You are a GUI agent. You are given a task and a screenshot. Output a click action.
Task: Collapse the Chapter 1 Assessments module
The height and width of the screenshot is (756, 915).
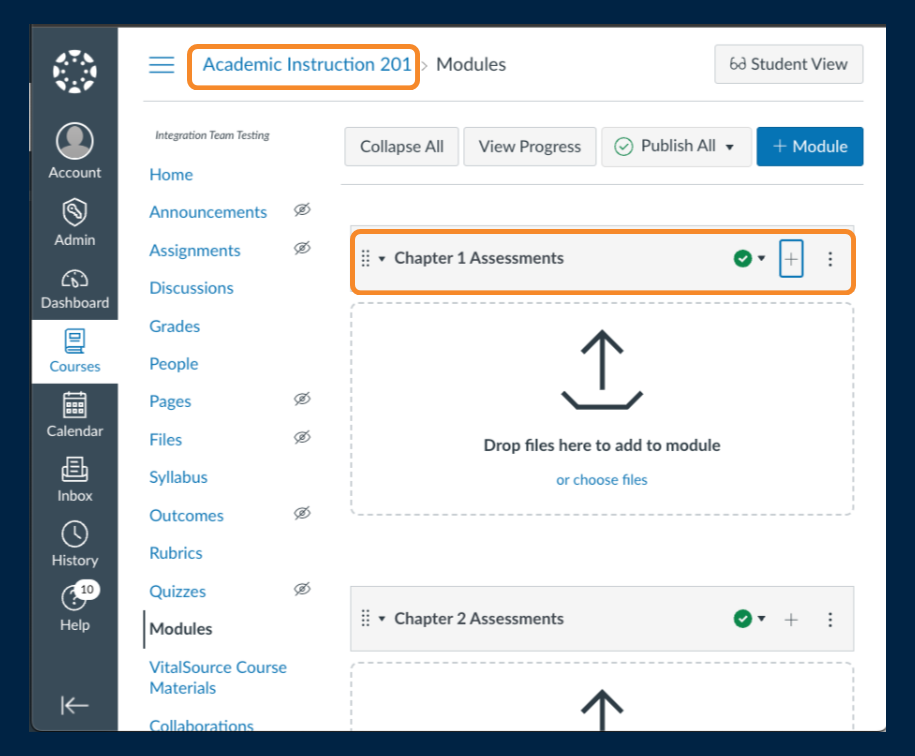(381, 258)
